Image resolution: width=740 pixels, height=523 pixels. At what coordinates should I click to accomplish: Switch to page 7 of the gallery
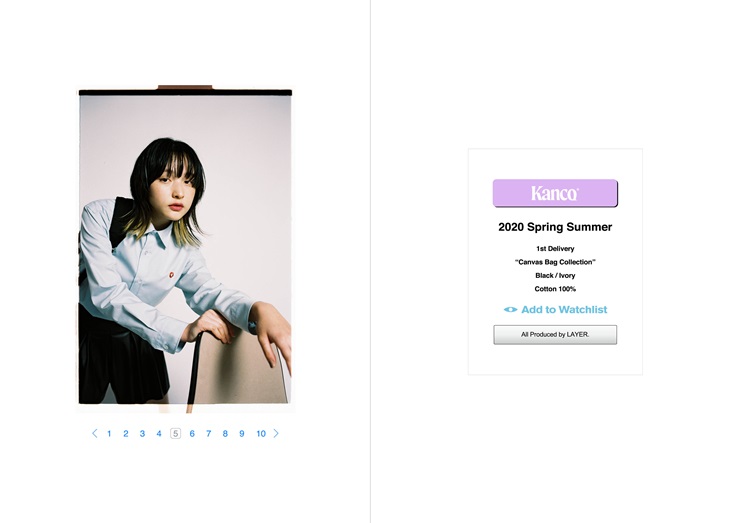coord(209,433)
